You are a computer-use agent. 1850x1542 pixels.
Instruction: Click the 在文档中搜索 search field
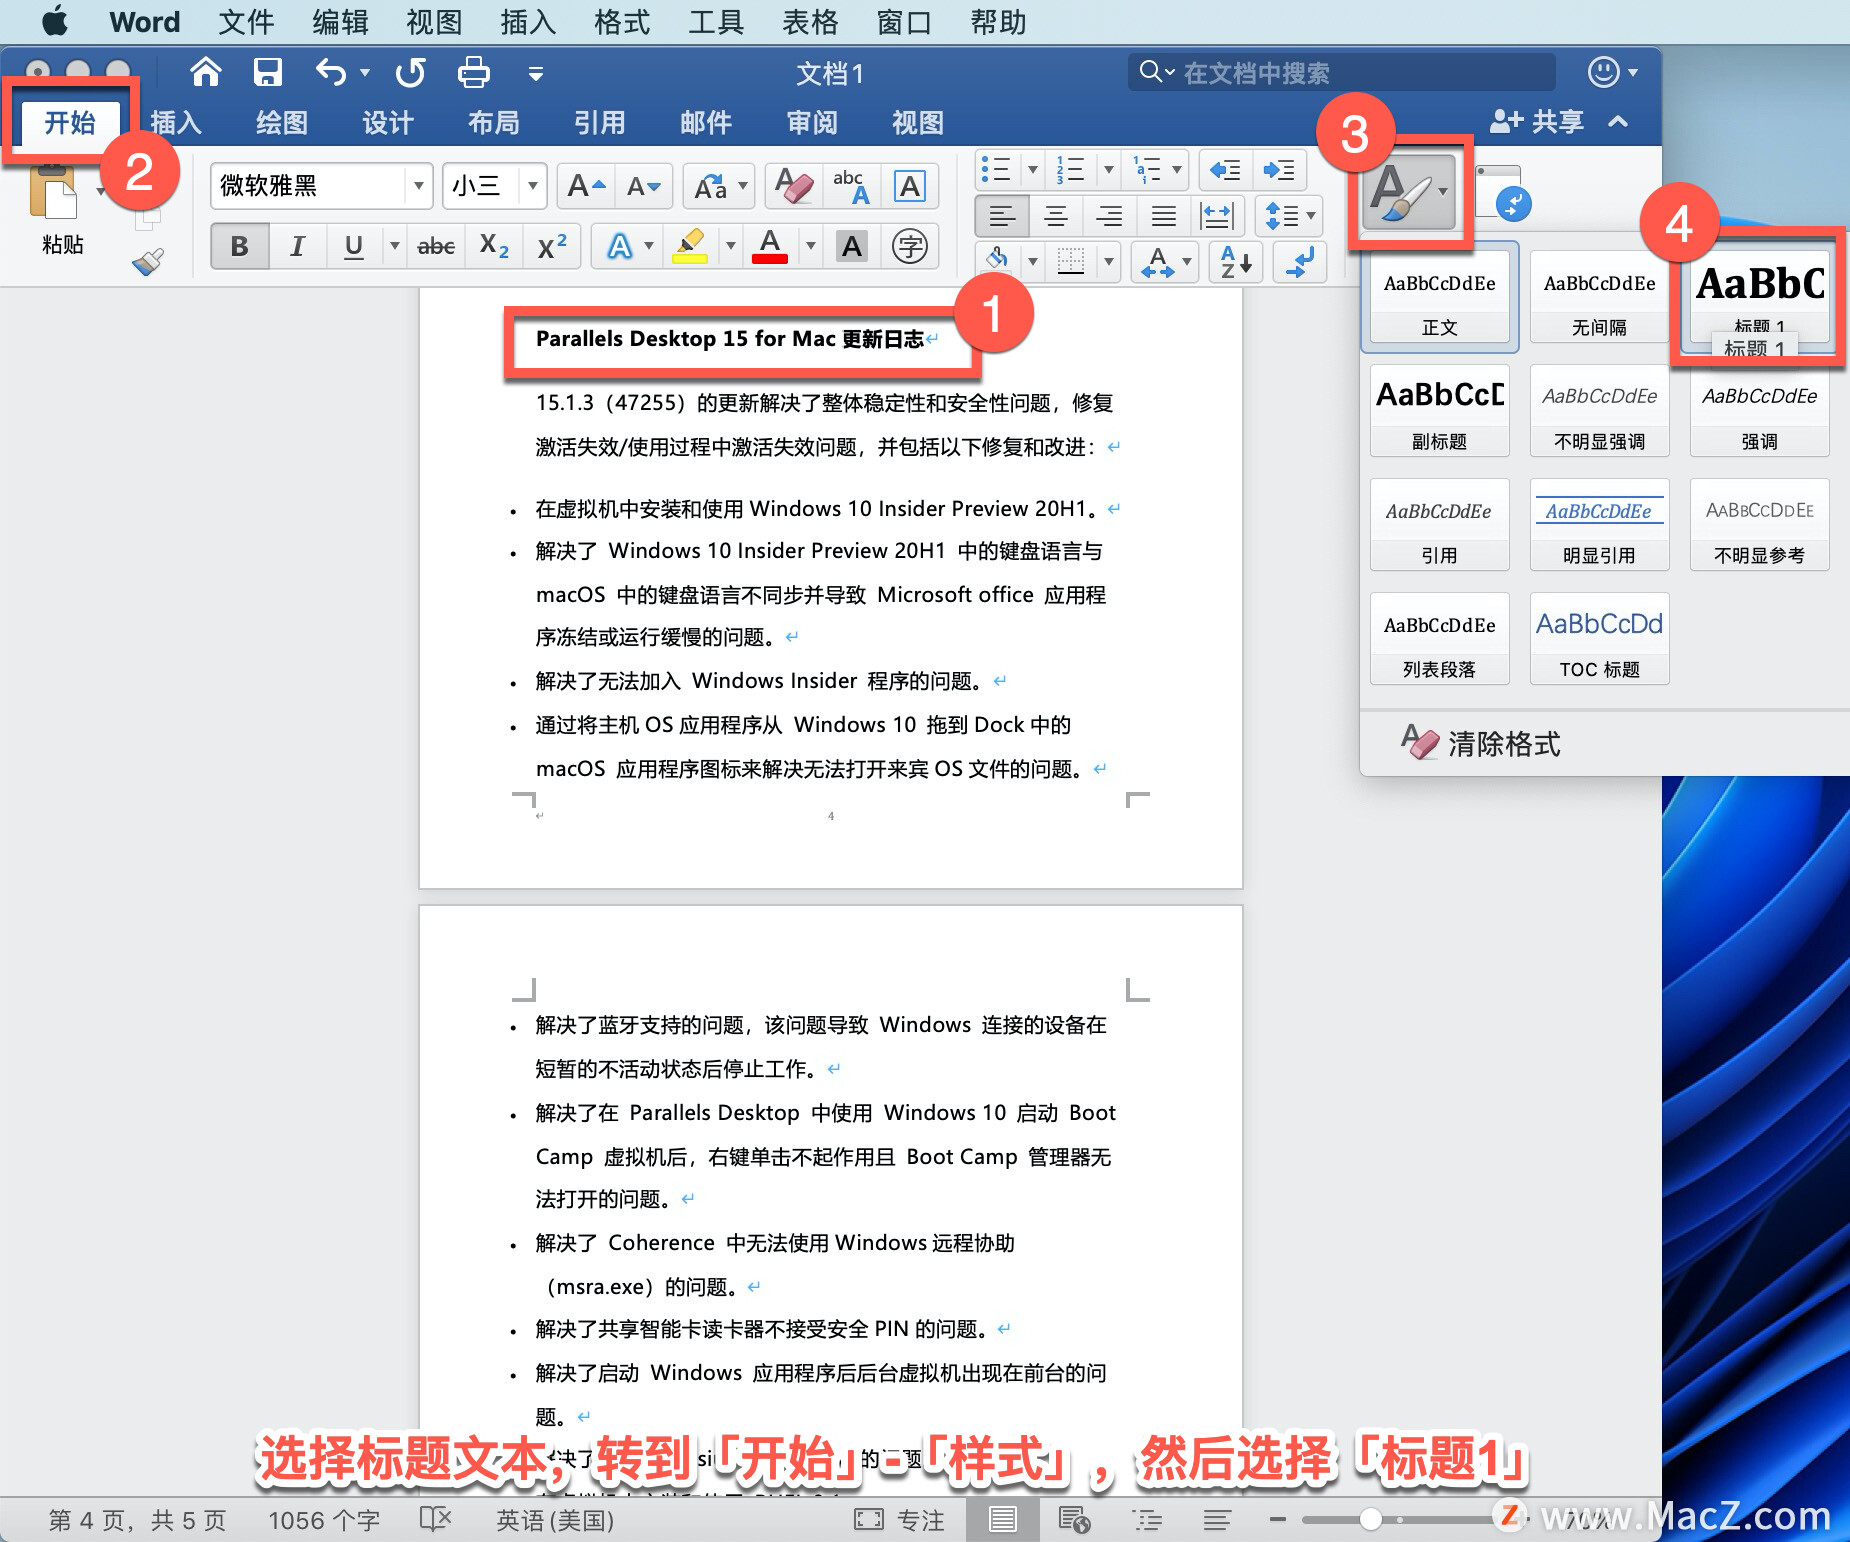click(x=1342, y=72)
